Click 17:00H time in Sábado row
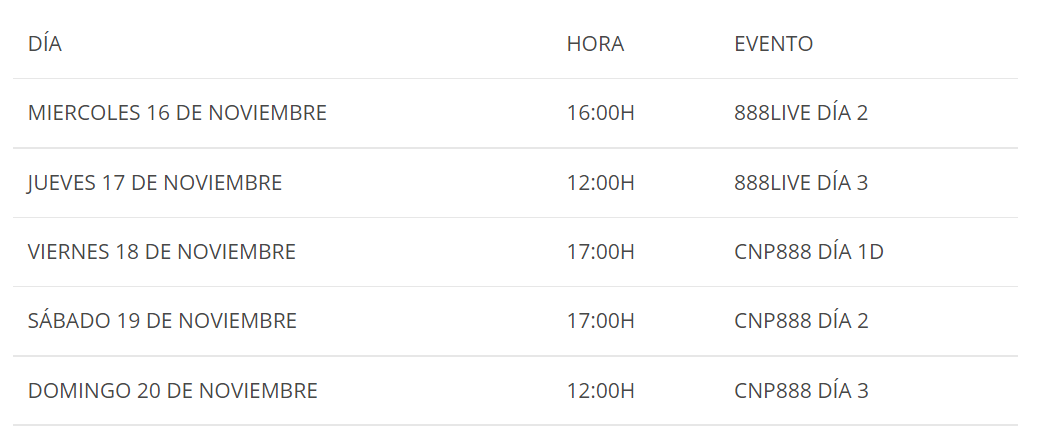The height and width of the screenshot is (441, 1047). pyautogui.click(x=600, y=321)
